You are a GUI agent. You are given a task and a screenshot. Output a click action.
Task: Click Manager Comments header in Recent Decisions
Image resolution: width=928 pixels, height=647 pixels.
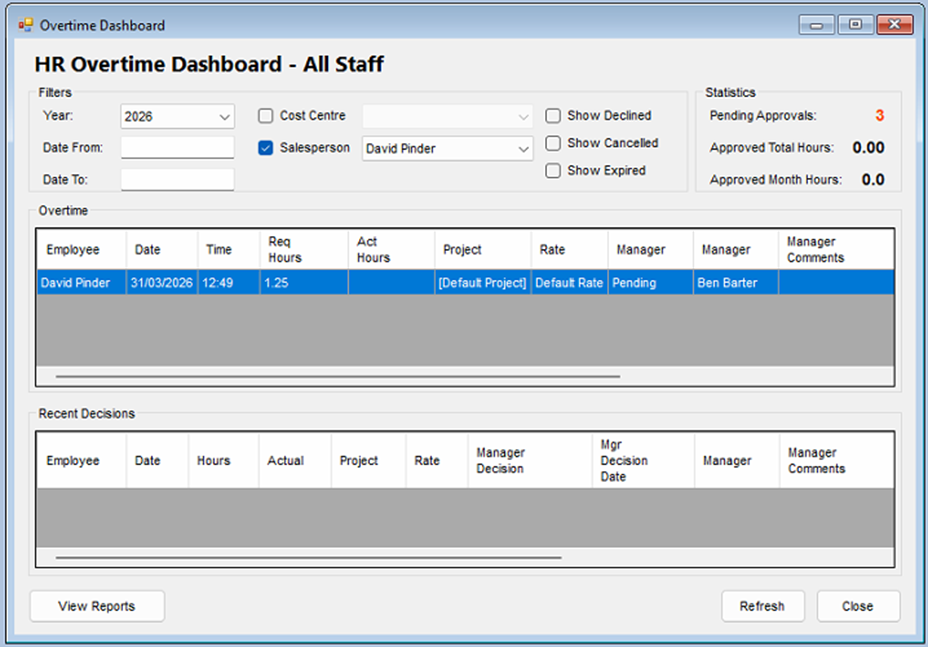point(836,460)
